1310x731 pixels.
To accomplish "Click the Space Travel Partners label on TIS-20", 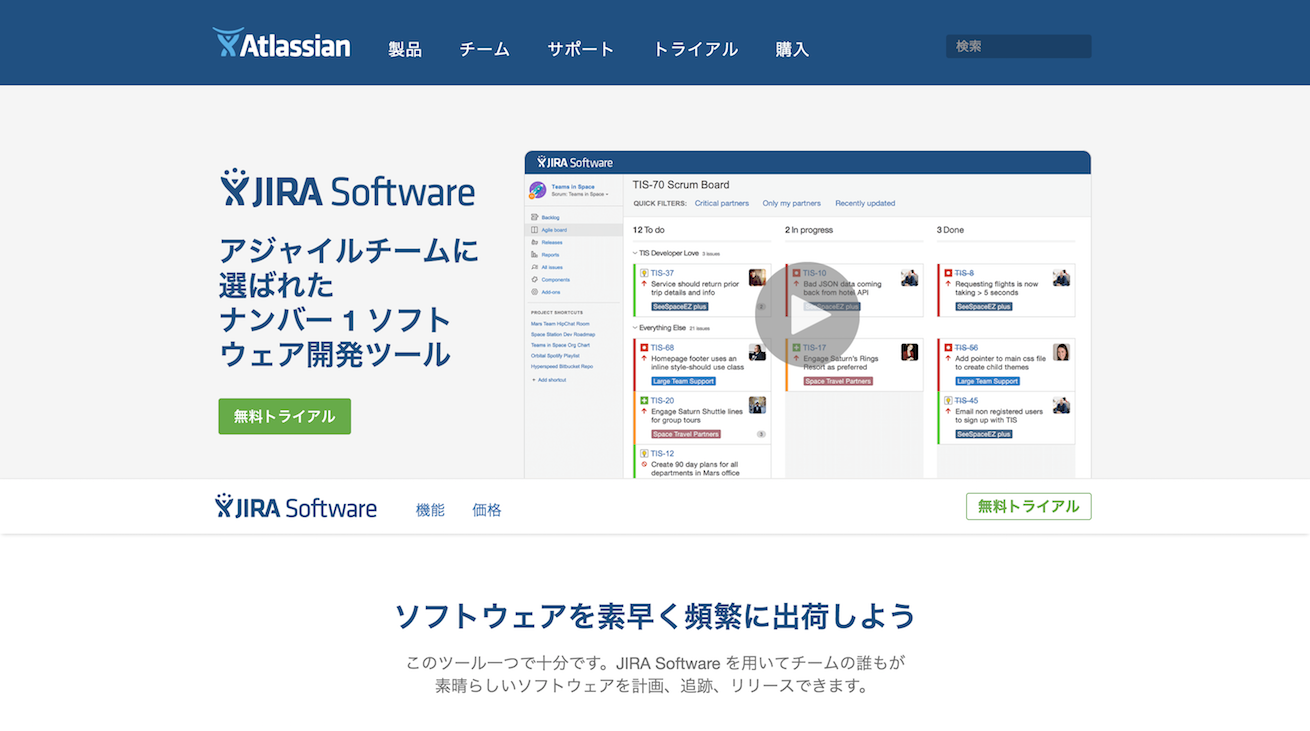I will click(x=686, y=434).
